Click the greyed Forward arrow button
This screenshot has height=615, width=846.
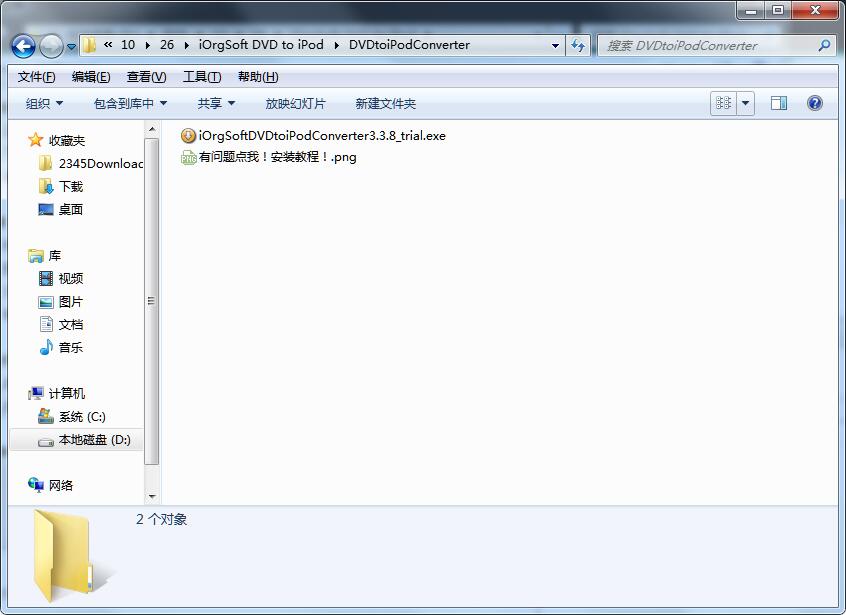(x=52, y=46)
